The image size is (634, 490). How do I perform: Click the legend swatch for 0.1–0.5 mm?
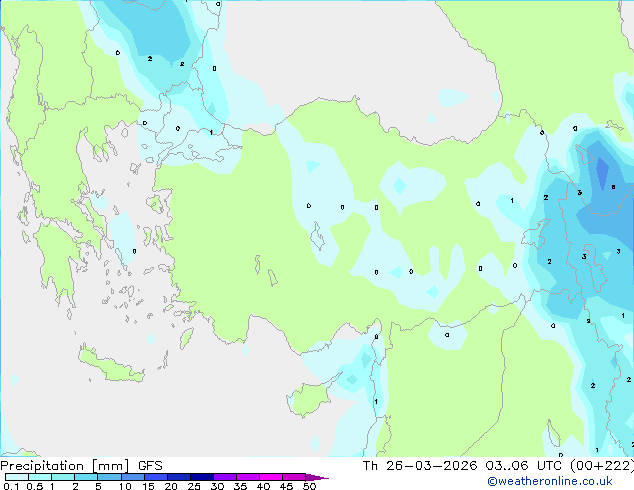tap(17, 477)
